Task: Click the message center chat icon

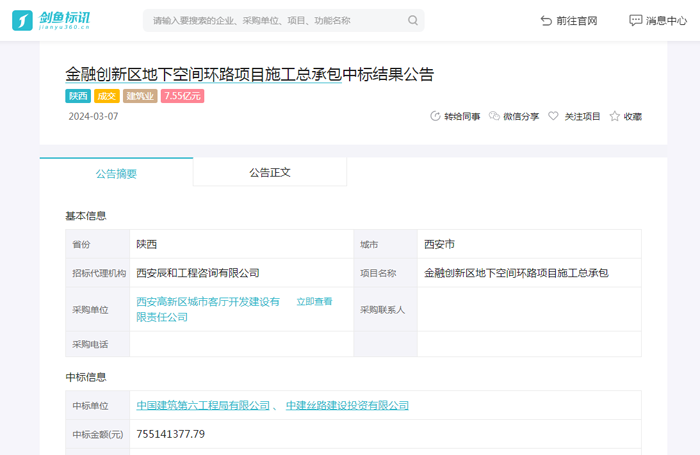Action: tap(636, 20)
